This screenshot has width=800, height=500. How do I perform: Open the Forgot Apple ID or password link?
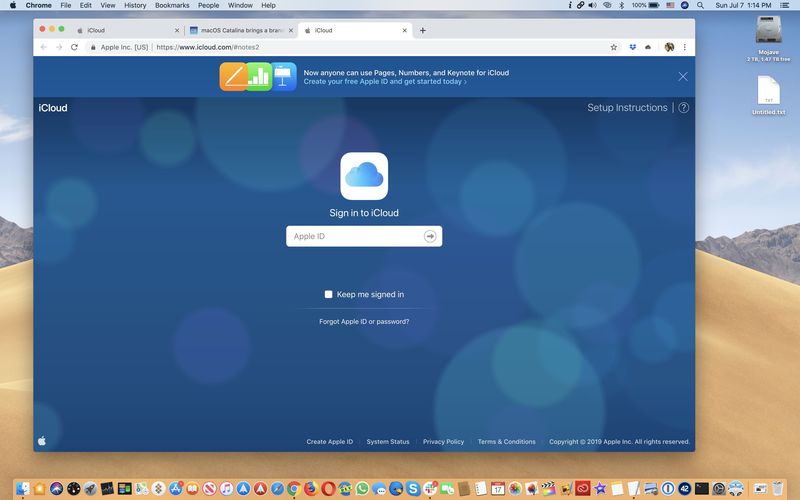(x=364, y=321)
